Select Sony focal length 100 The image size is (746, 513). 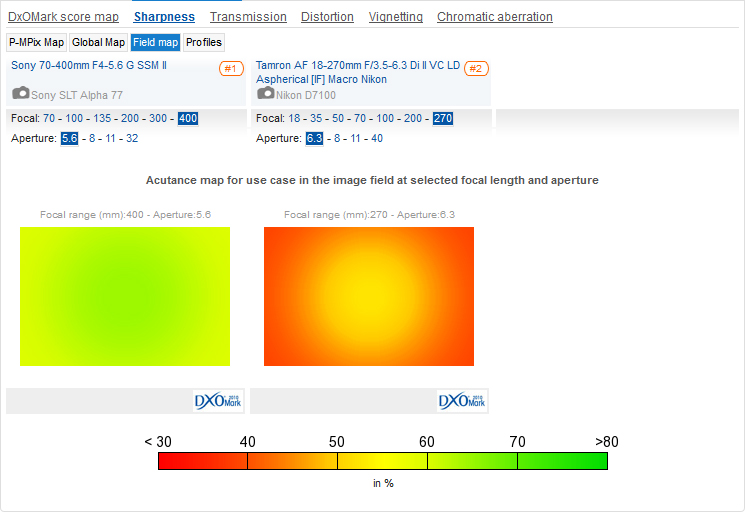point(74,118)
